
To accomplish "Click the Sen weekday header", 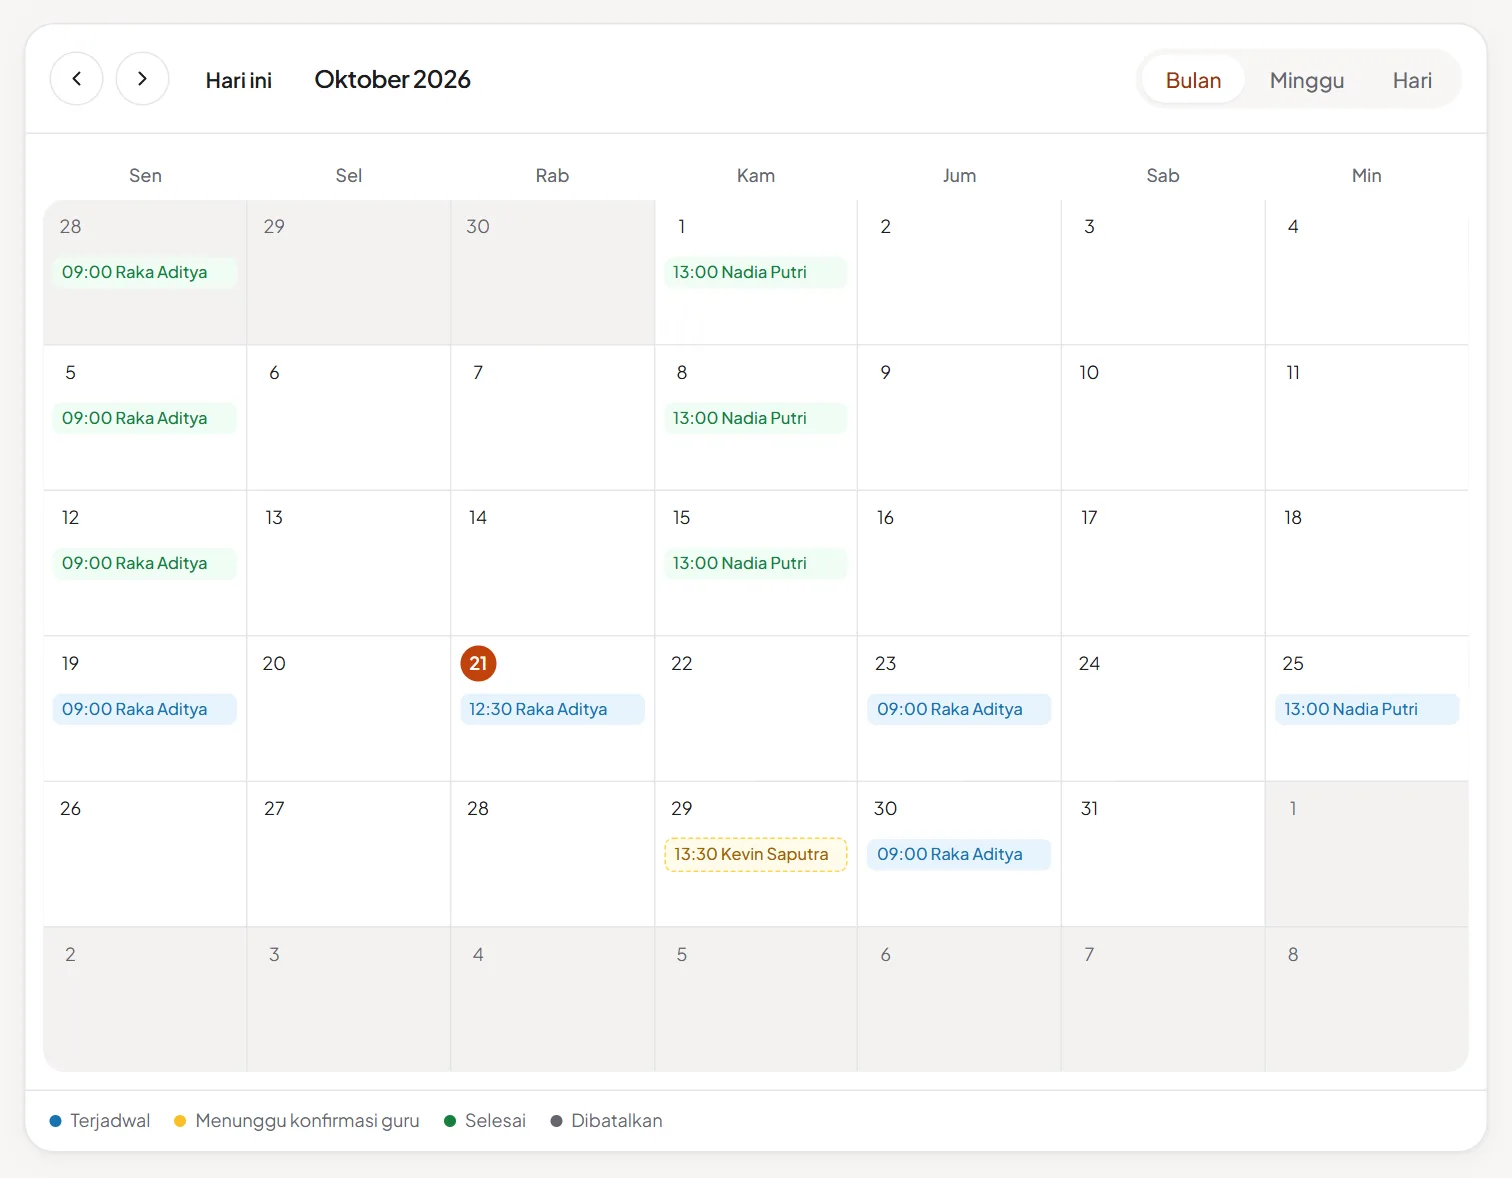I will click(145, 175).
